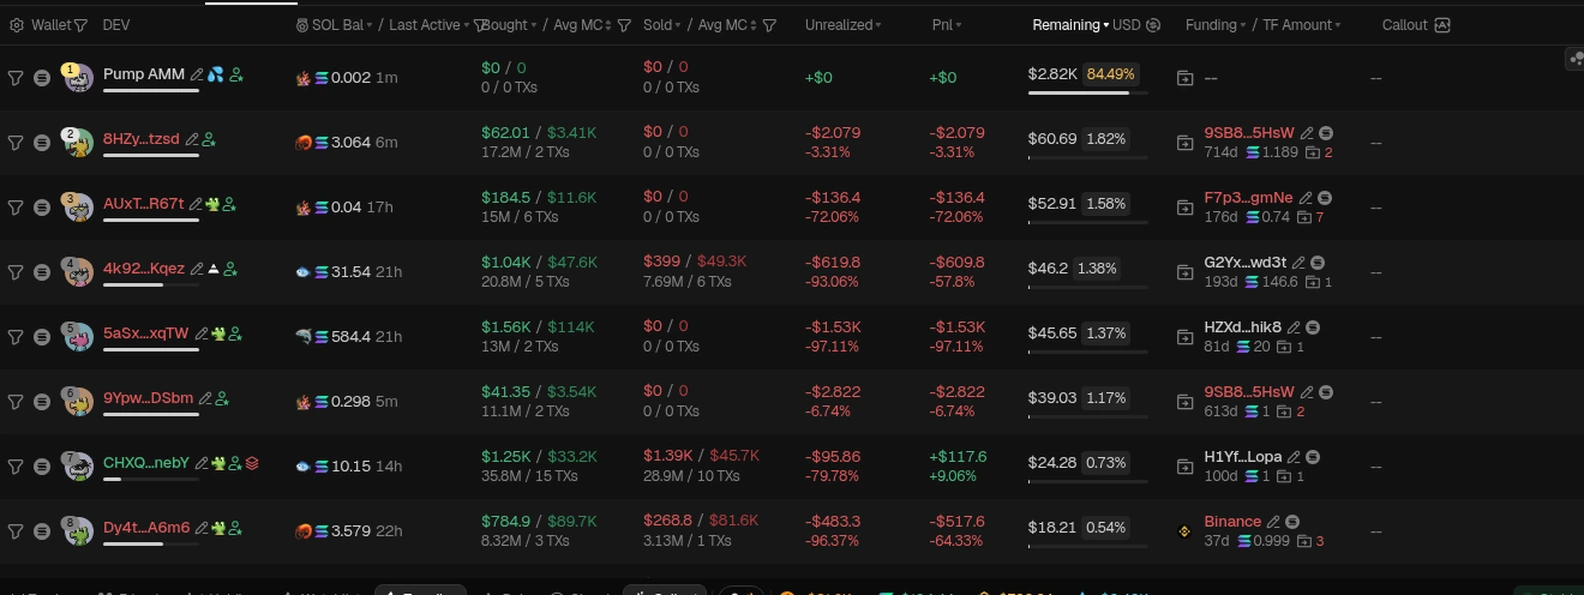Filter by the AUxT...R67t wallet row
The image size is (1584, 595).
[x=15, y=207]
